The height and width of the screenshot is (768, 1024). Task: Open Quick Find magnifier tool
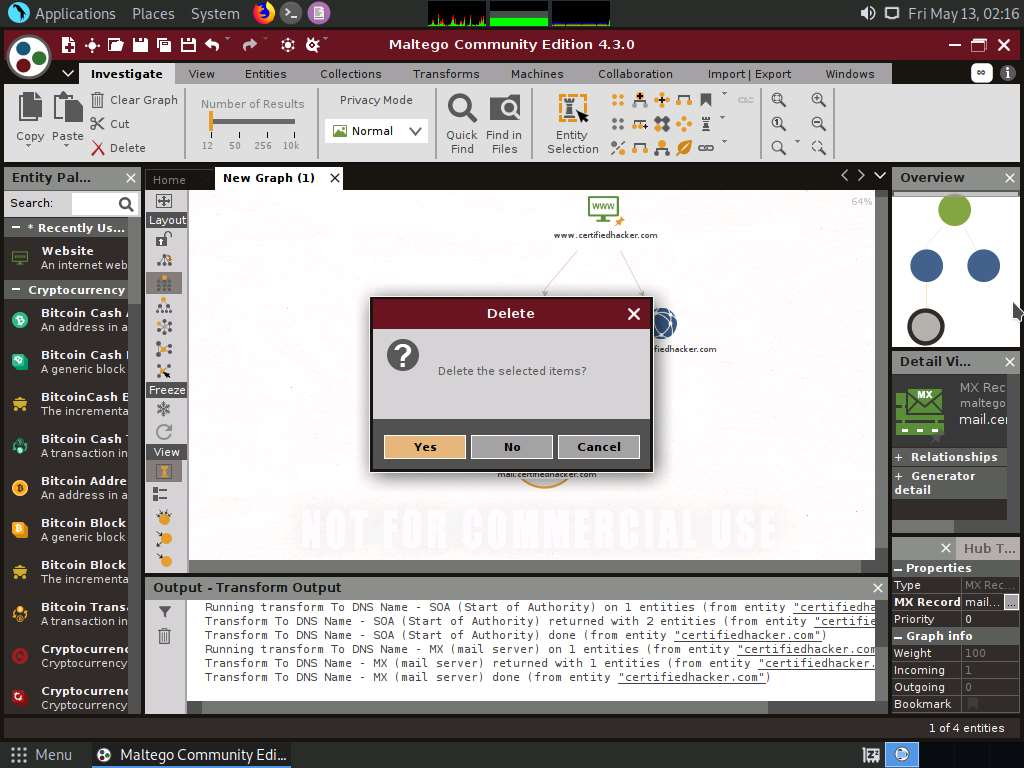pos(462,124)
